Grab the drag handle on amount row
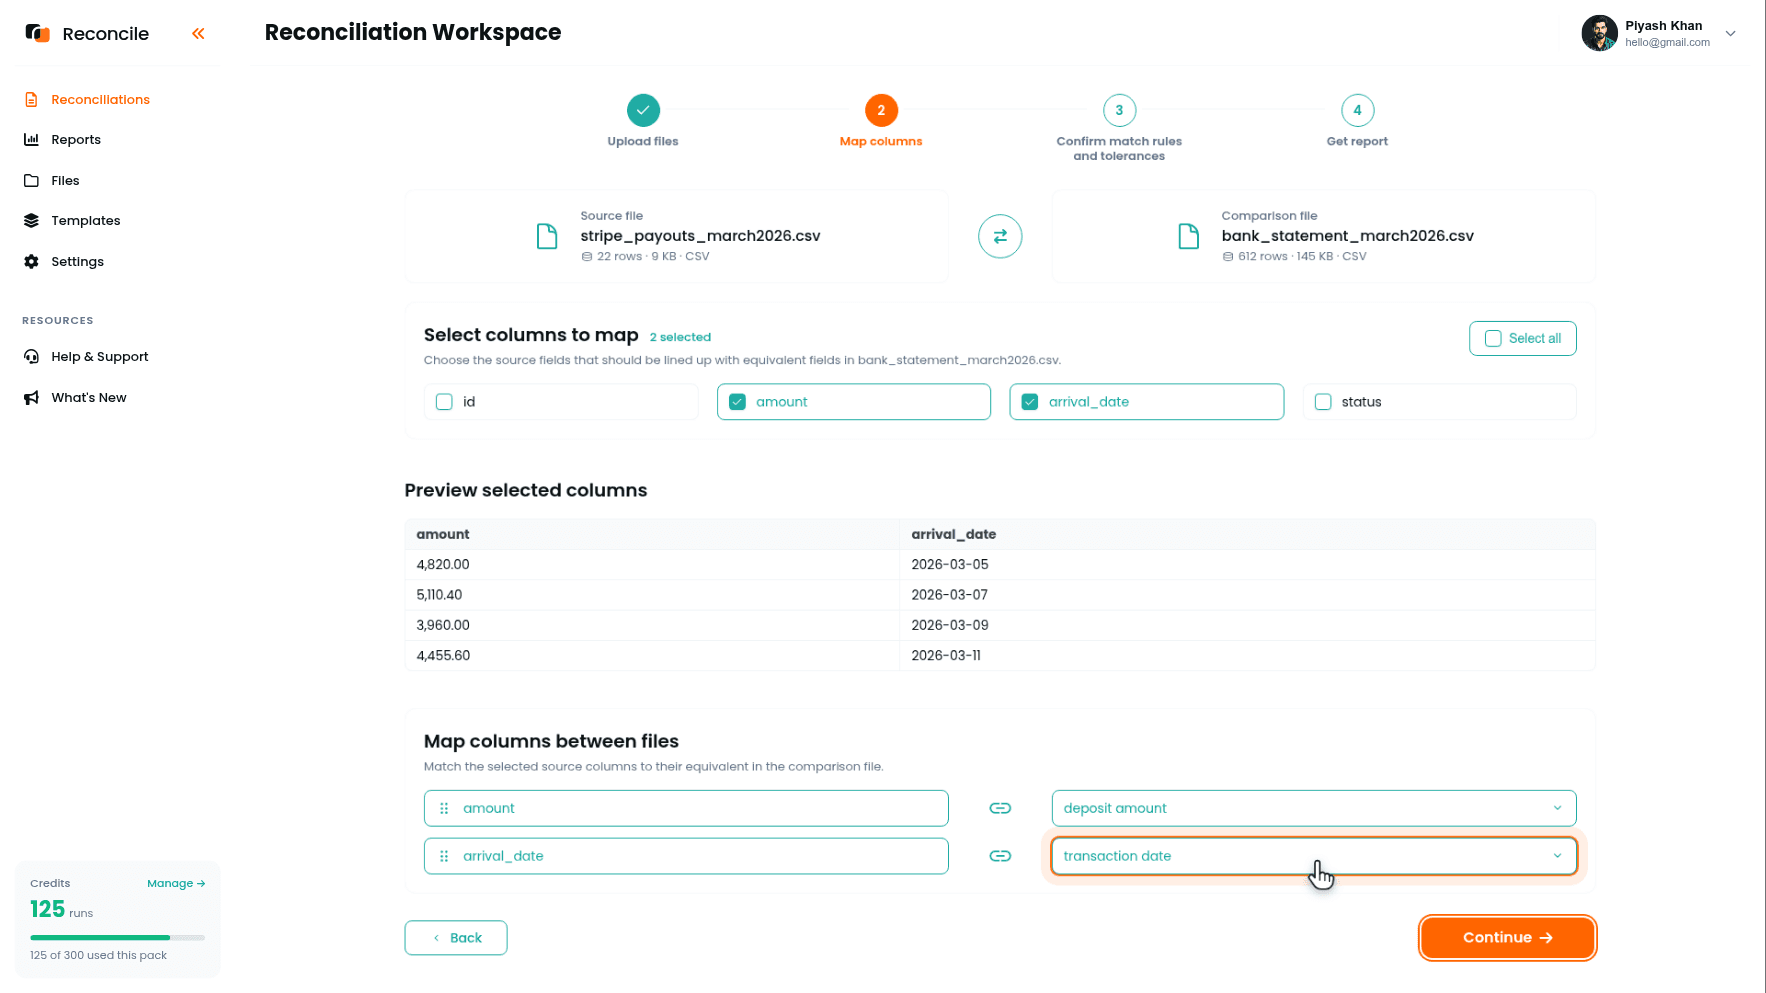Image resolution: width=1766 pixels, height=993 pixels. tap(444, 808)
